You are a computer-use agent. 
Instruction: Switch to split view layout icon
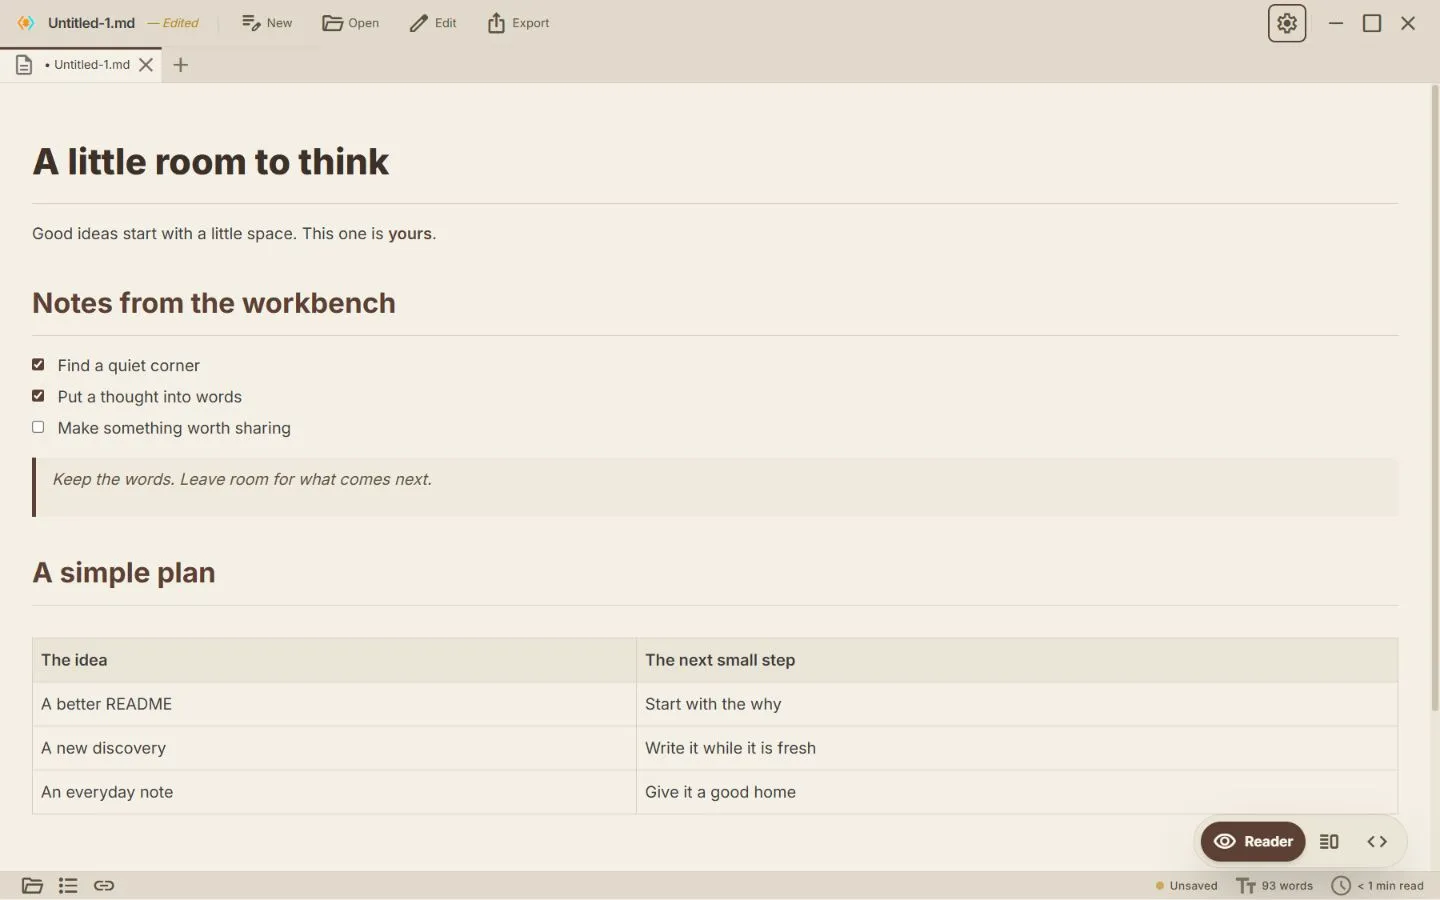point(1329,842)
